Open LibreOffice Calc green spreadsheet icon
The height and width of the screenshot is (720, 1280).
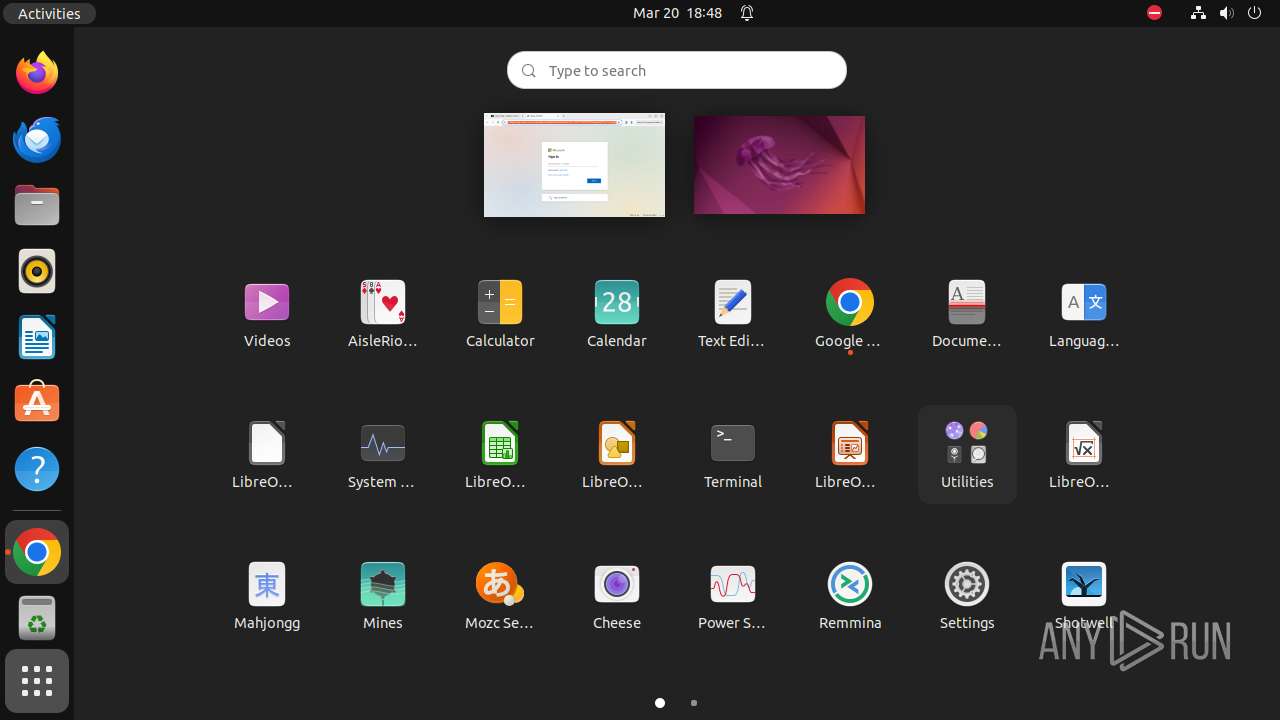point(500,455)
